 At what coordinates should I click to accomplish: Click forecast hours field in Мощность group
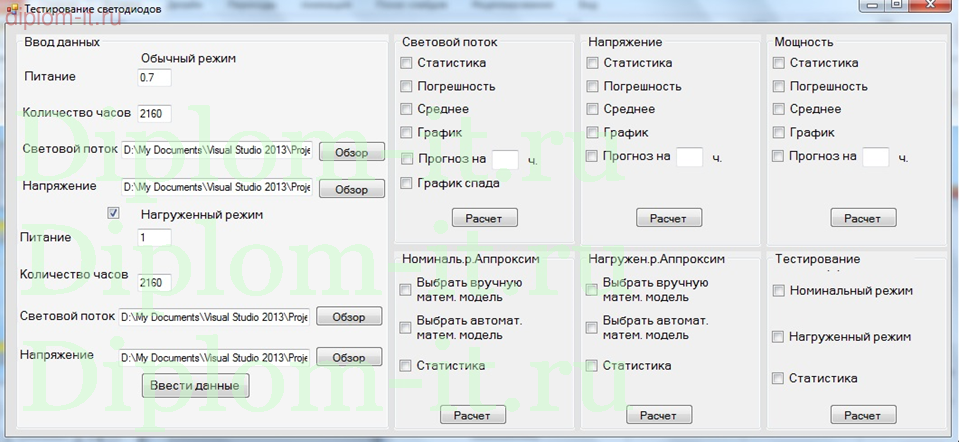(x=876, y=157)
